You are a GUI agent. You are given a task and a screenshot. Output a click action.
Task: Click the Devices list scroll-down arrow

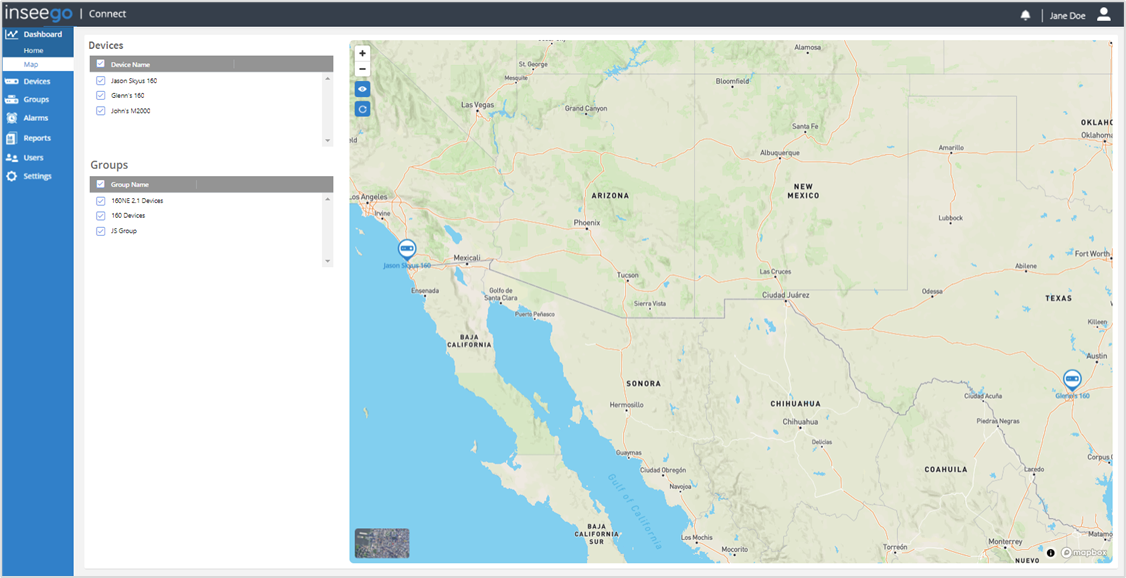[x=328, y=141]
